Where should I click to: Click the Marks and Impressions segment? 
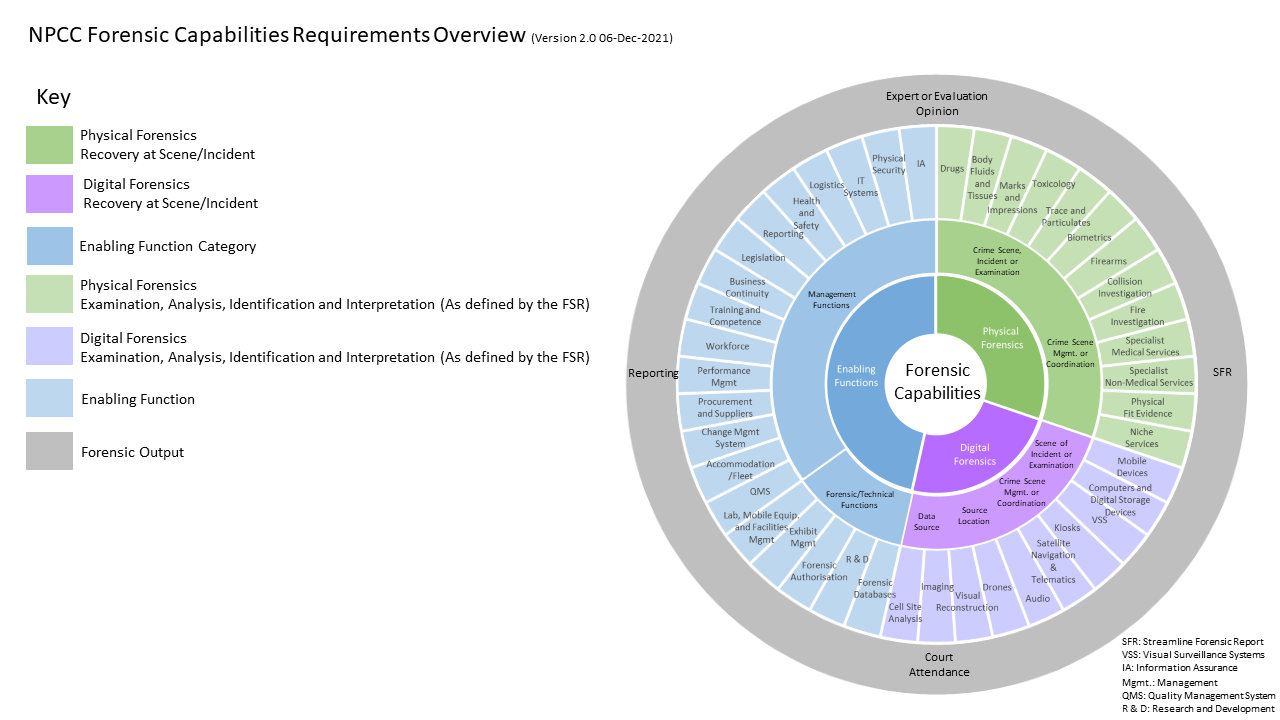coord(1012,198)
